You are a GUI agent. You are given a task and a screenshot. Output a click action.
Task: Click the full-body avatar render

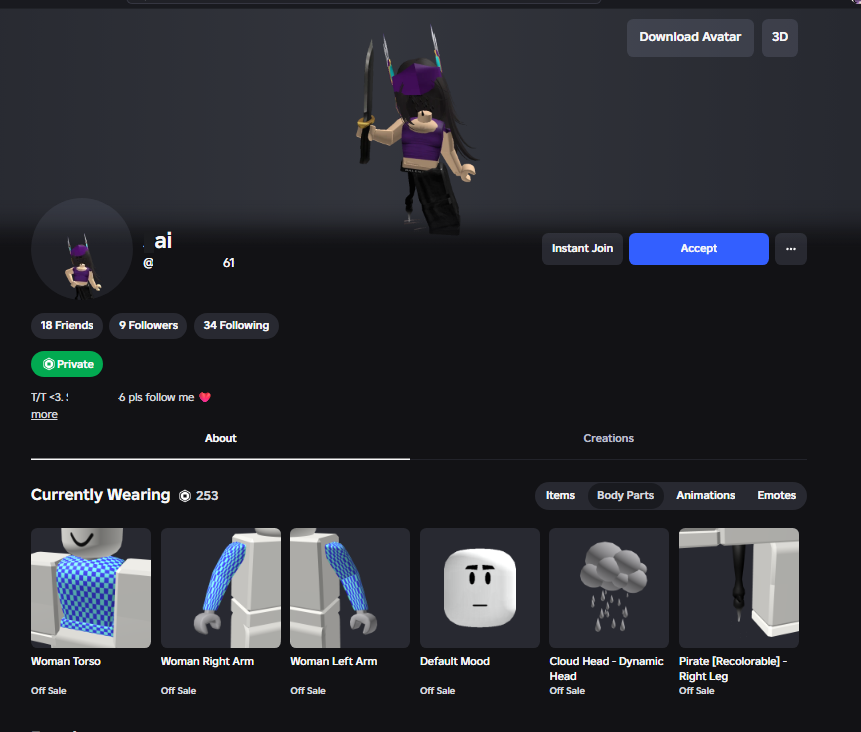[x=417, y=132]
